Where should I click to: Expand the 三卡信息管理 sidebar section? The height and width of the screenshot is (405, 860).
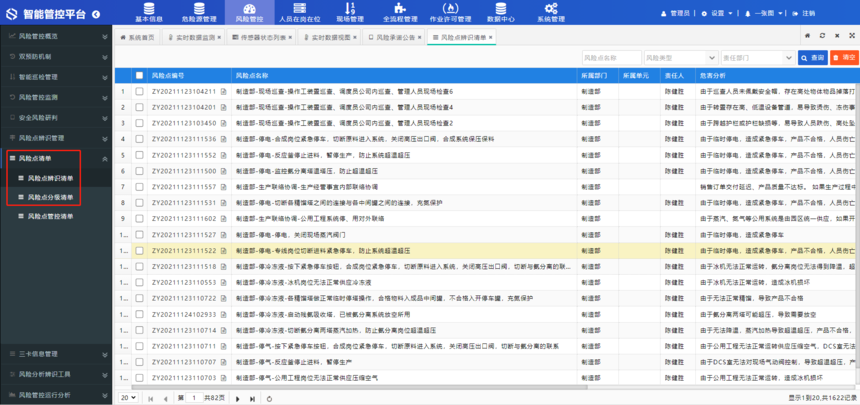pyautogui.click(x=56, y=354)
